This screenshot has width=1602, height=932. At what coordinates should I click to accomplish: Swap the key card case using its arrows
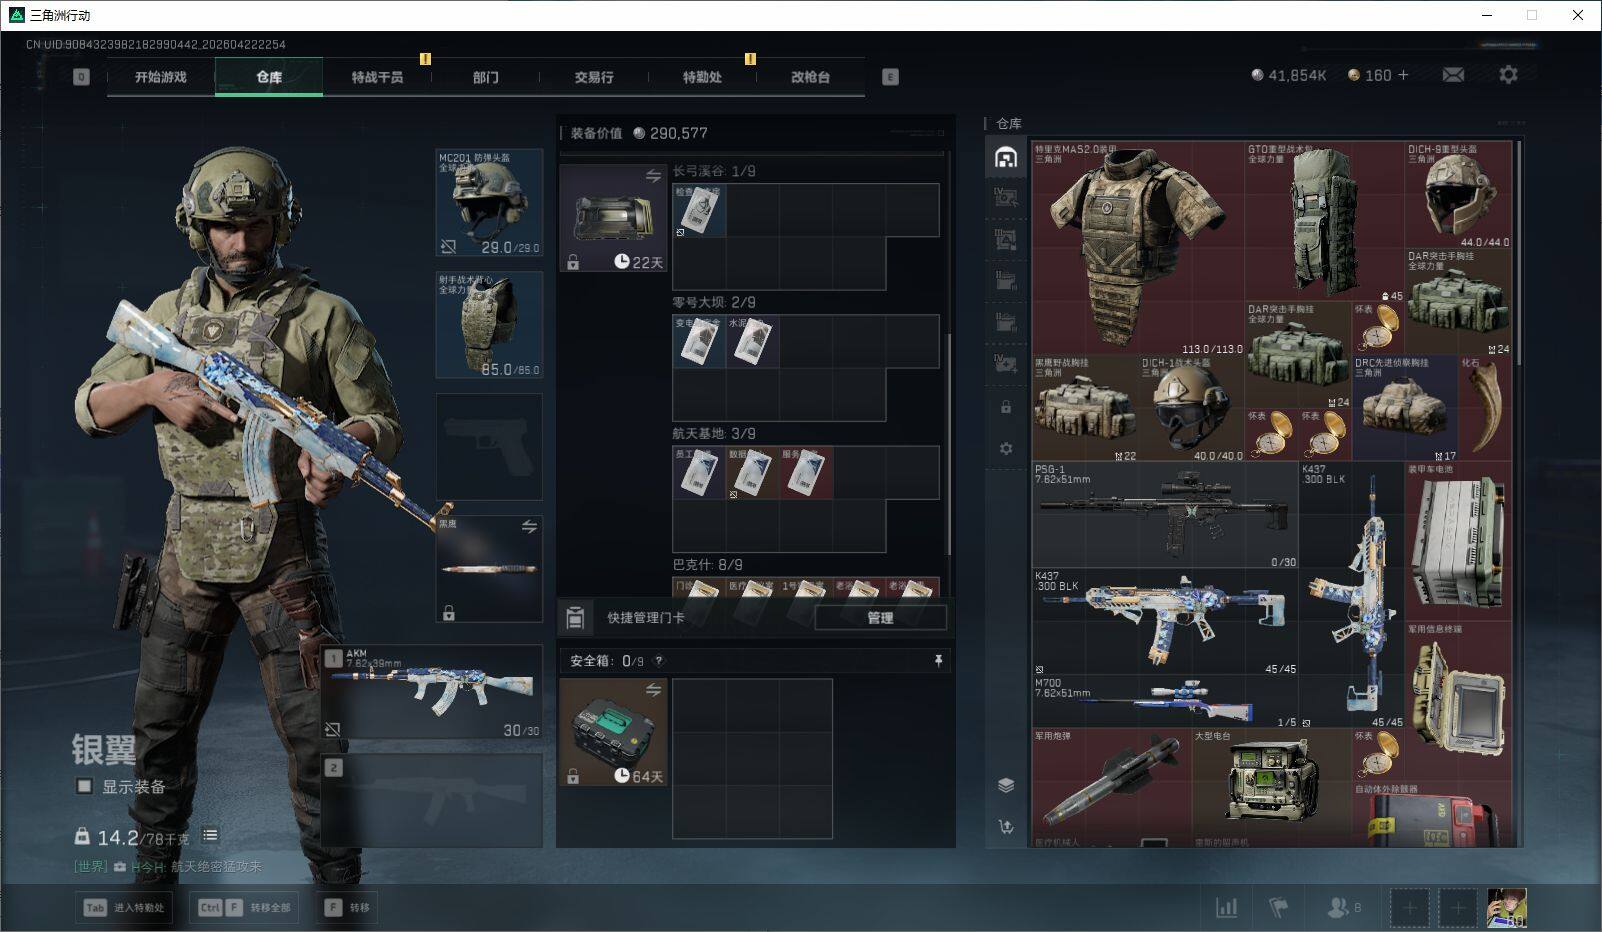(653, 176)
